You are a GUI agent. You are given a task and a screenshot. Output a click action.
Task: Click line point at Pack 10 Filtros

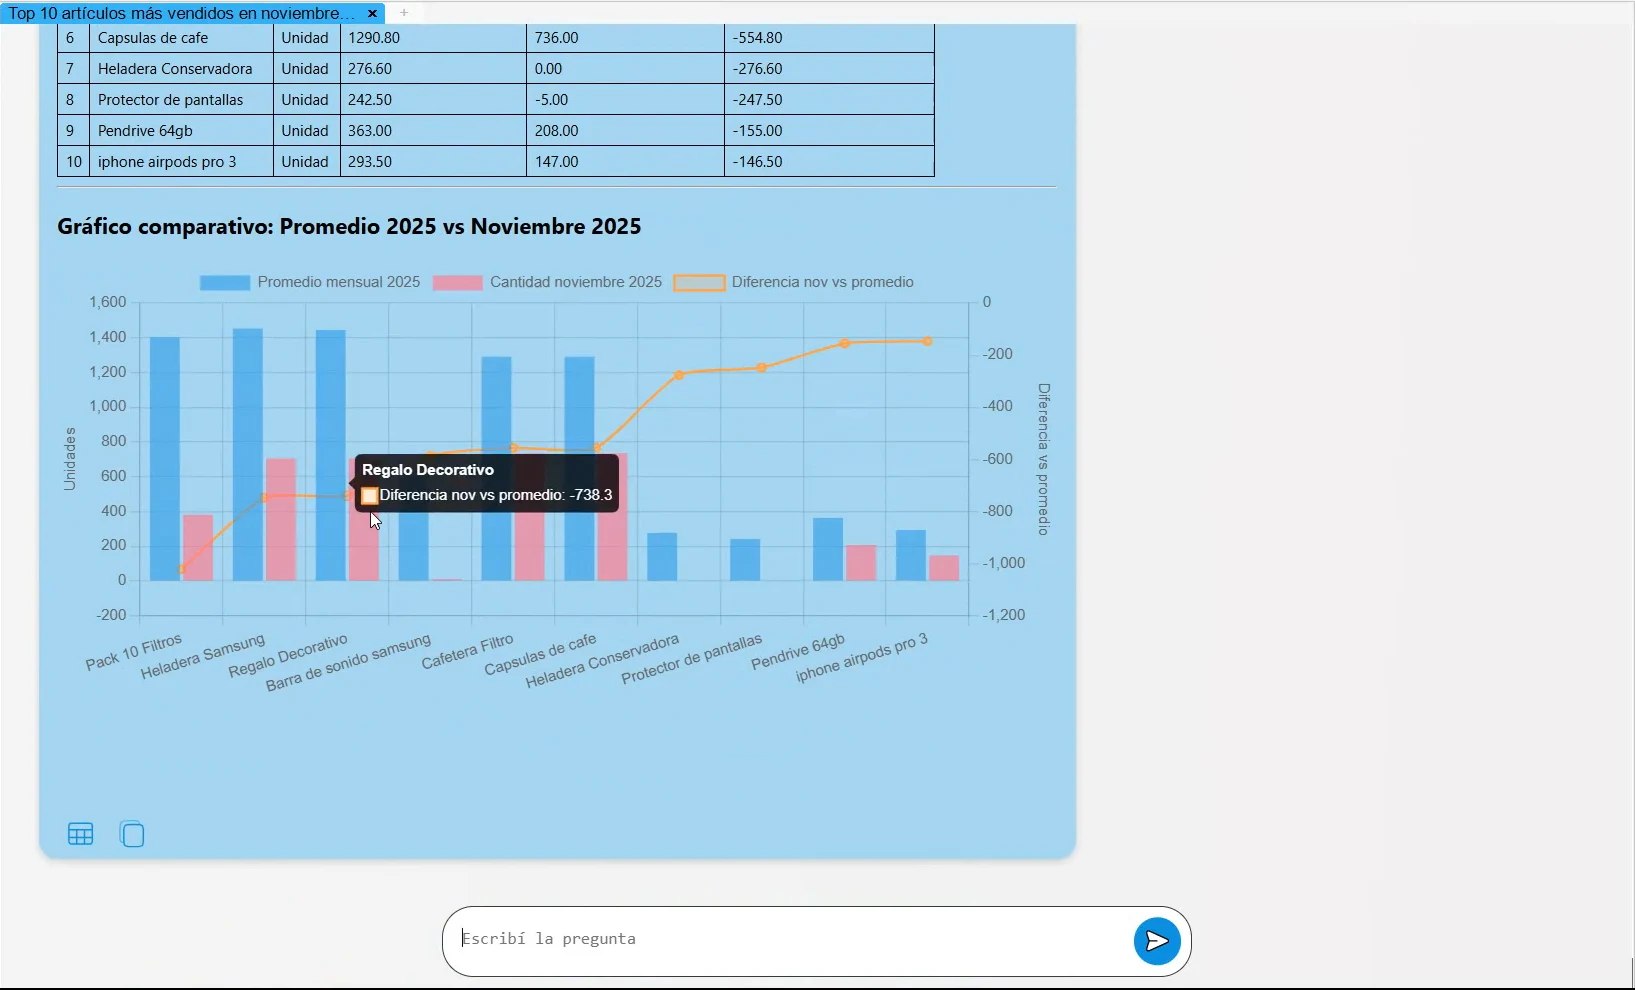point(182,569)
